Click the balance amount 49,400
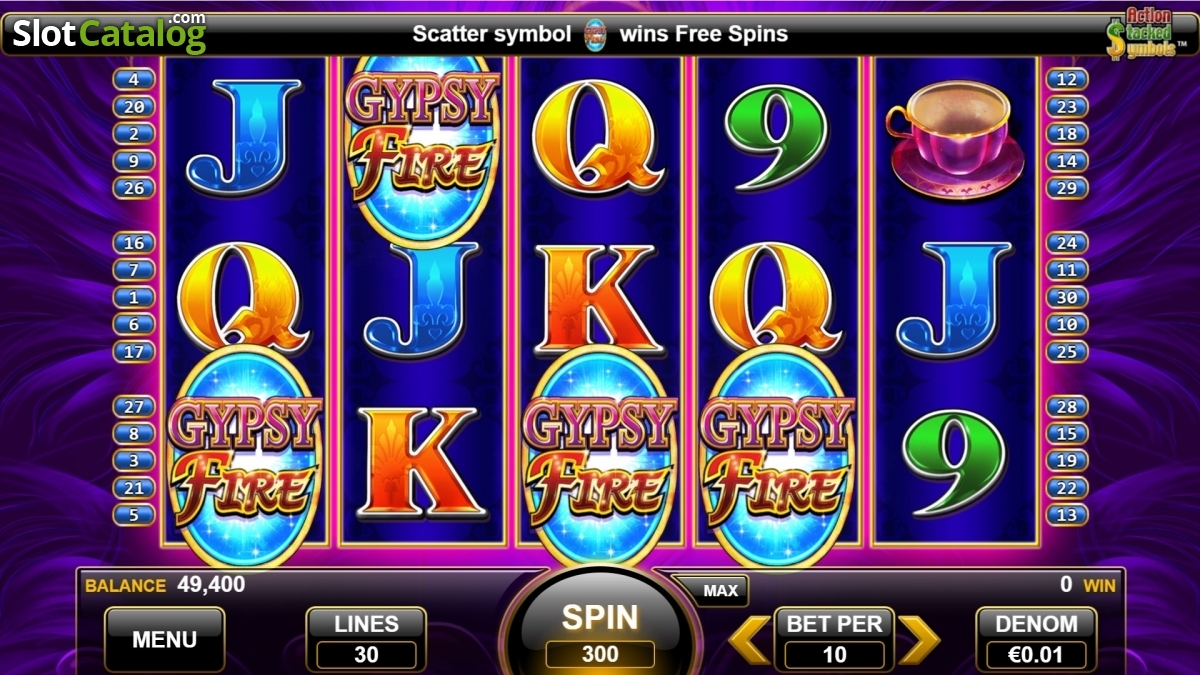This screenshot has height=675, width=1200. click(211, 584)
